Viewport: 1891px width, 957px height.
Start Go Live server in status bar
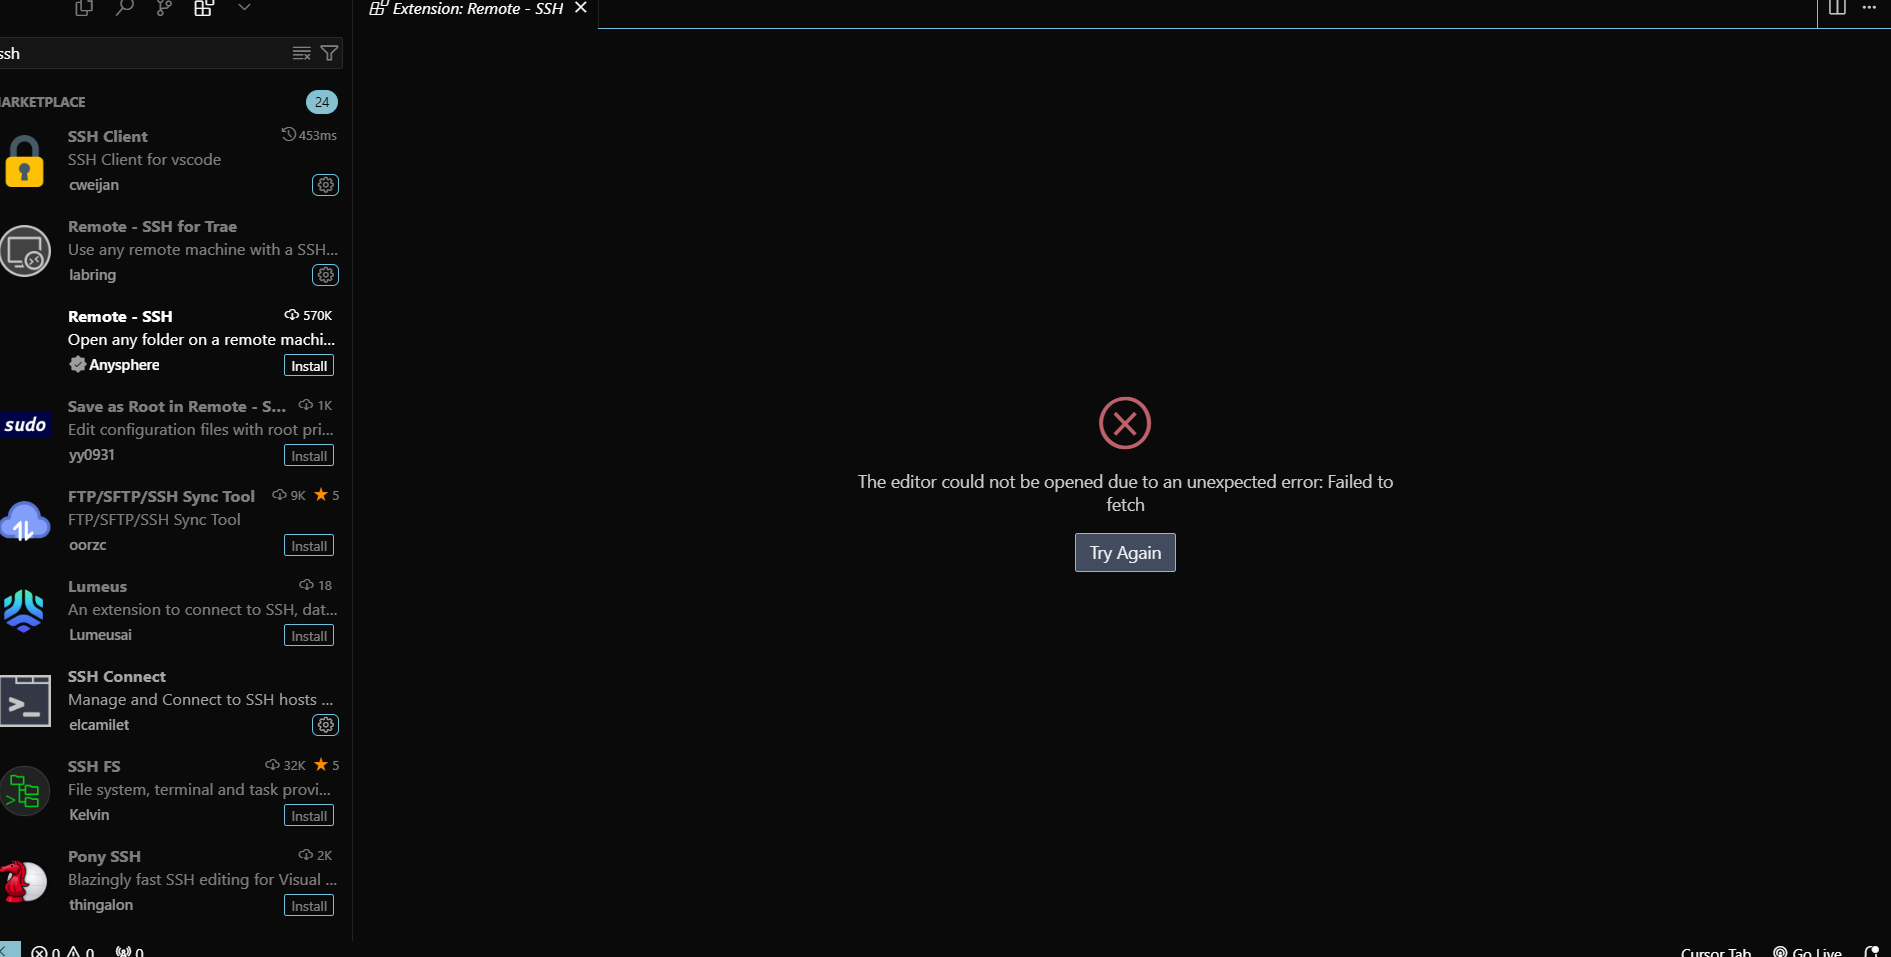[1808, 951]
